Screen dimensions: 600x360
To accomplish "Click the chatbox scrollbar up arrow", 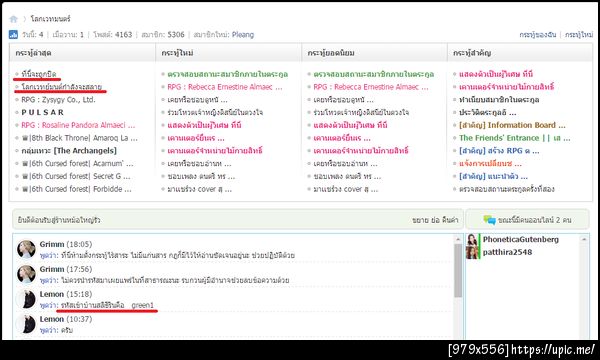I will tap(458, 239).
